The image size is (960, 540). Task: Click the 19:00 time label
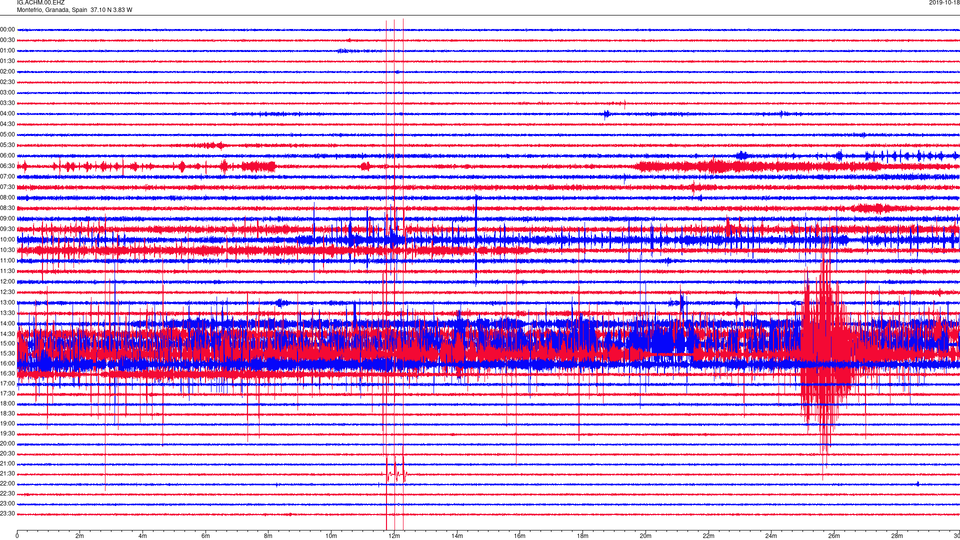pos(8,424)
